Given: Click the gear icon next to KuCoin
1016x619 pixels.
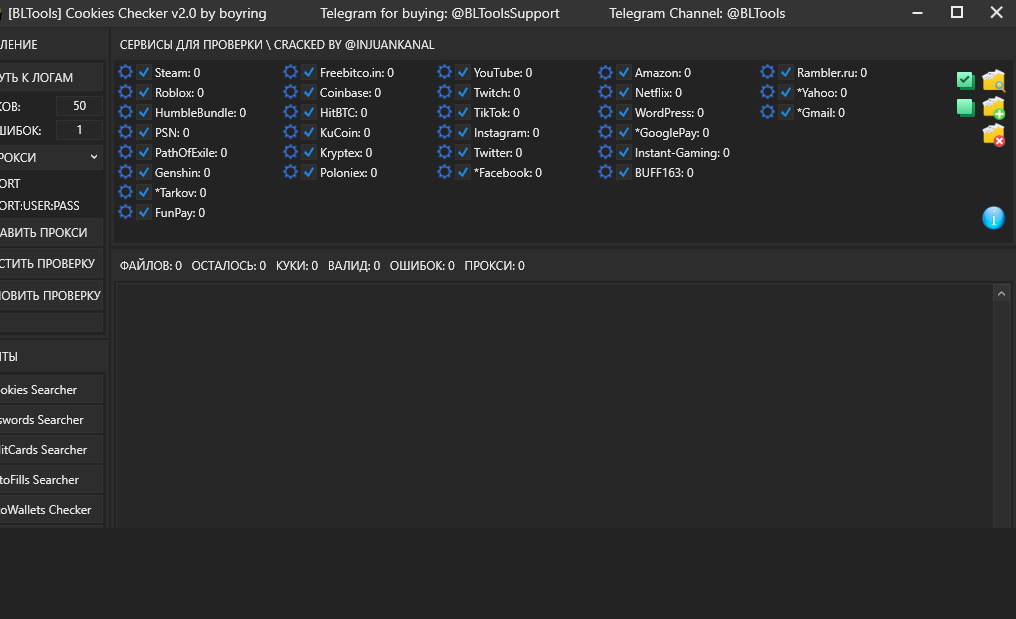Looking at the screenshot, I should coord(290,132).
